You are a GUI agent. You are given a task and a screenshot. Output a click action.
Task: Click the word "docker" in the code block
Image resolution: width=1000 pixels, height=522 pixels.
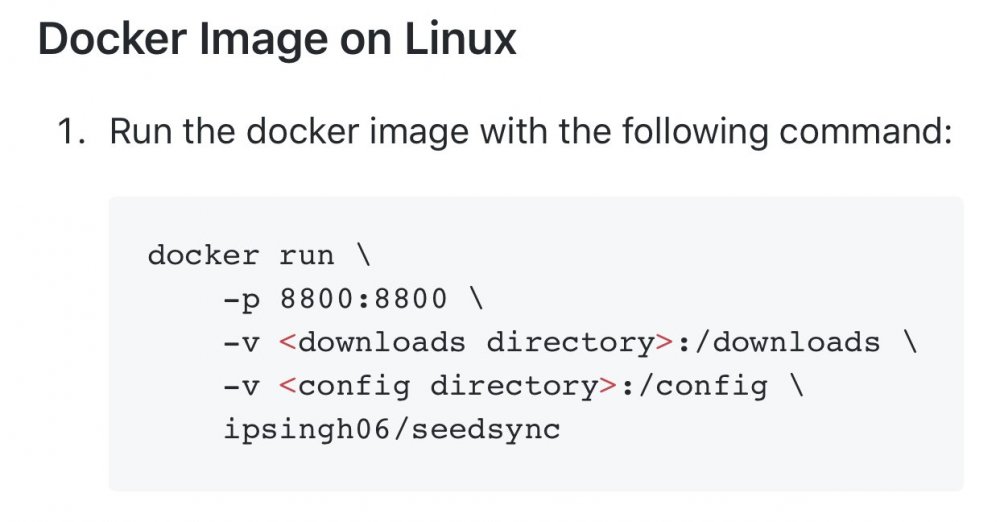[203, 255]
